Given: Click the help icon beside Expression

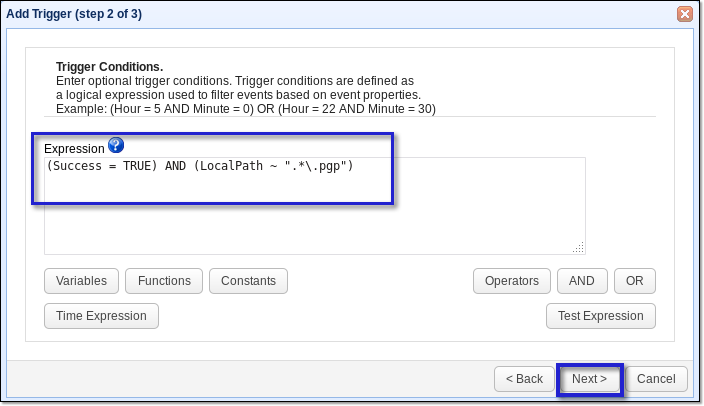Looking at the screenshot, I should [x=115, y=146].
